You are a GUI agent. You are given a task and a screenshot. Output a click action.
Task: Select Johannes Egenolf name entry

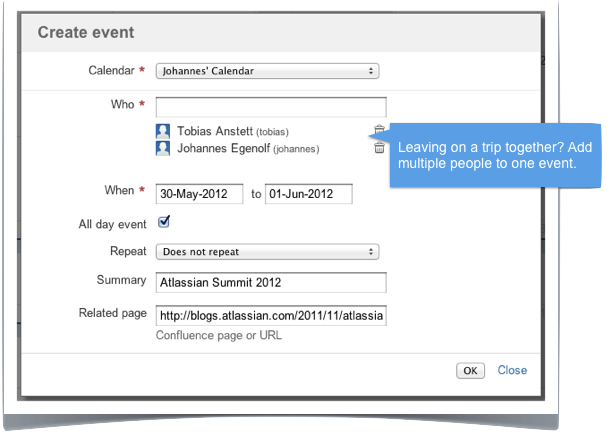click(248, 148)
